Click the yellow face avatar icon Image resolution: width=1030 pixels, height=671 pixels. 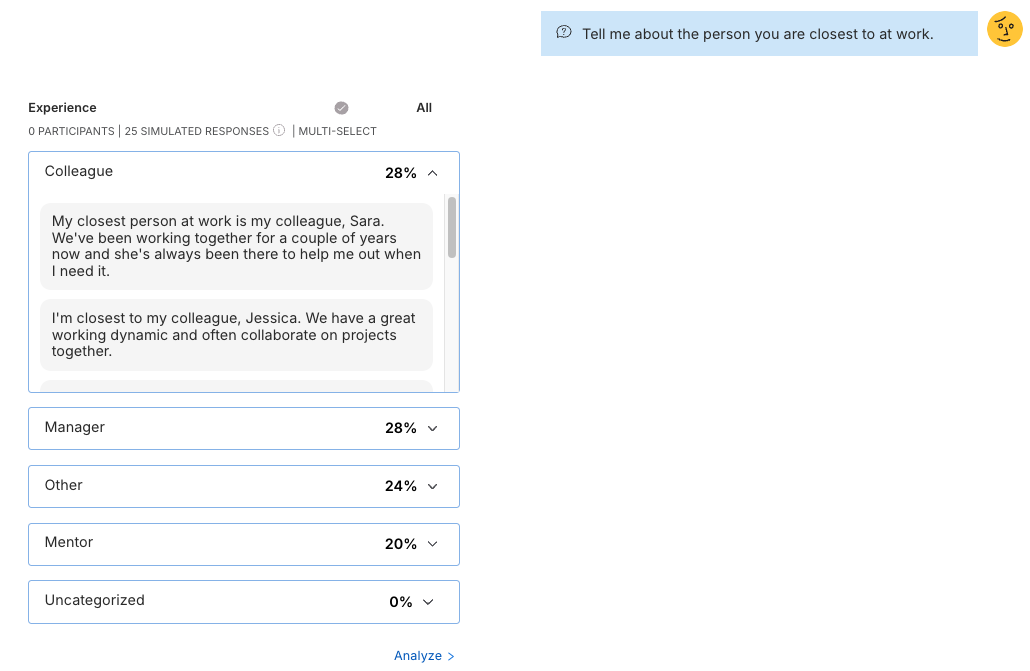click(x=1004, y=29)
